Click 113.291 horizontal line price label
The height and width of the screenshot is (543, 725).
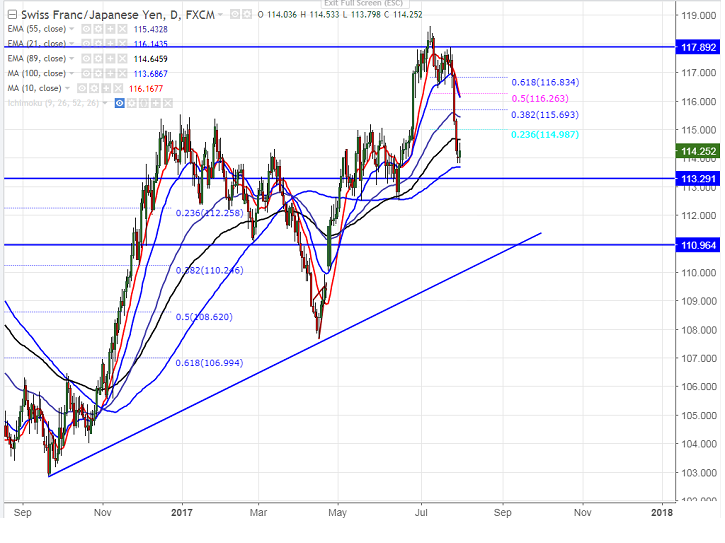(698, 179)
